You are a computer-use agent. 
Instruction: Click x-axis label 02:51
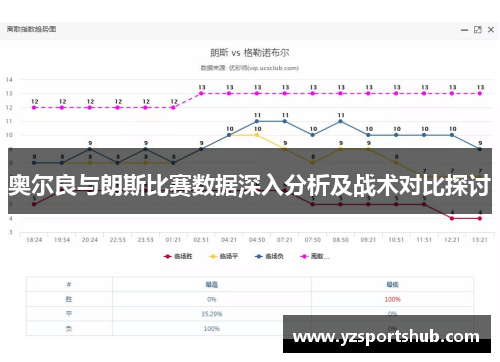pos(201,240)
